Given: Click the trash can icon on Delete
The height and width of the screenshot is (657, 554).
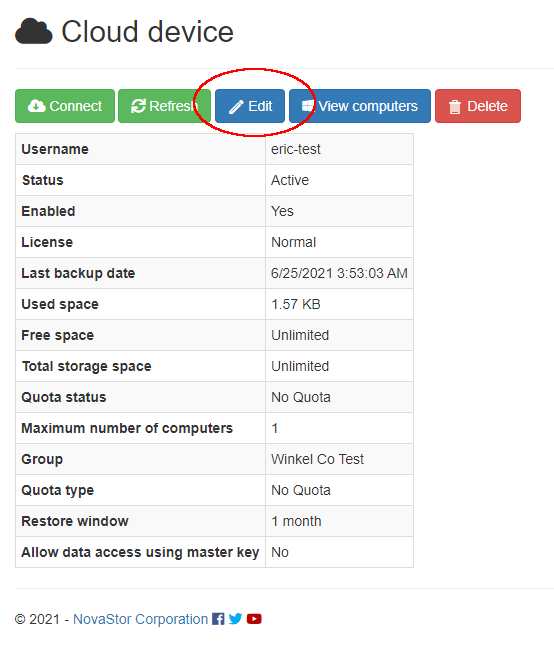Looking at the screenshot, I should point(455,107).
